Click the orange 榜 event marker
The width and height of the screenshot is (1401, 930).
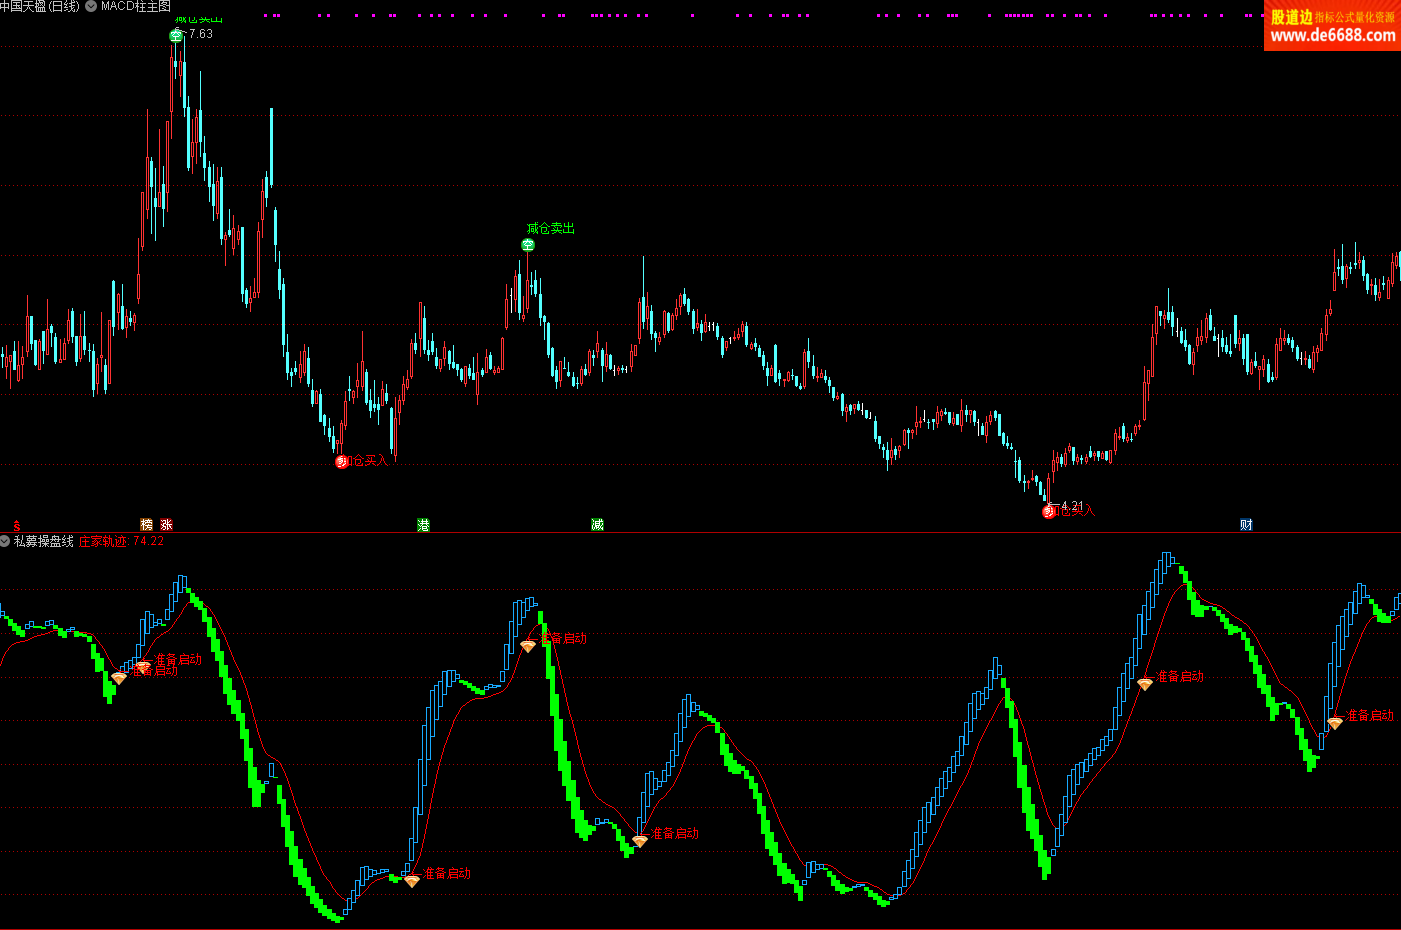147,524
